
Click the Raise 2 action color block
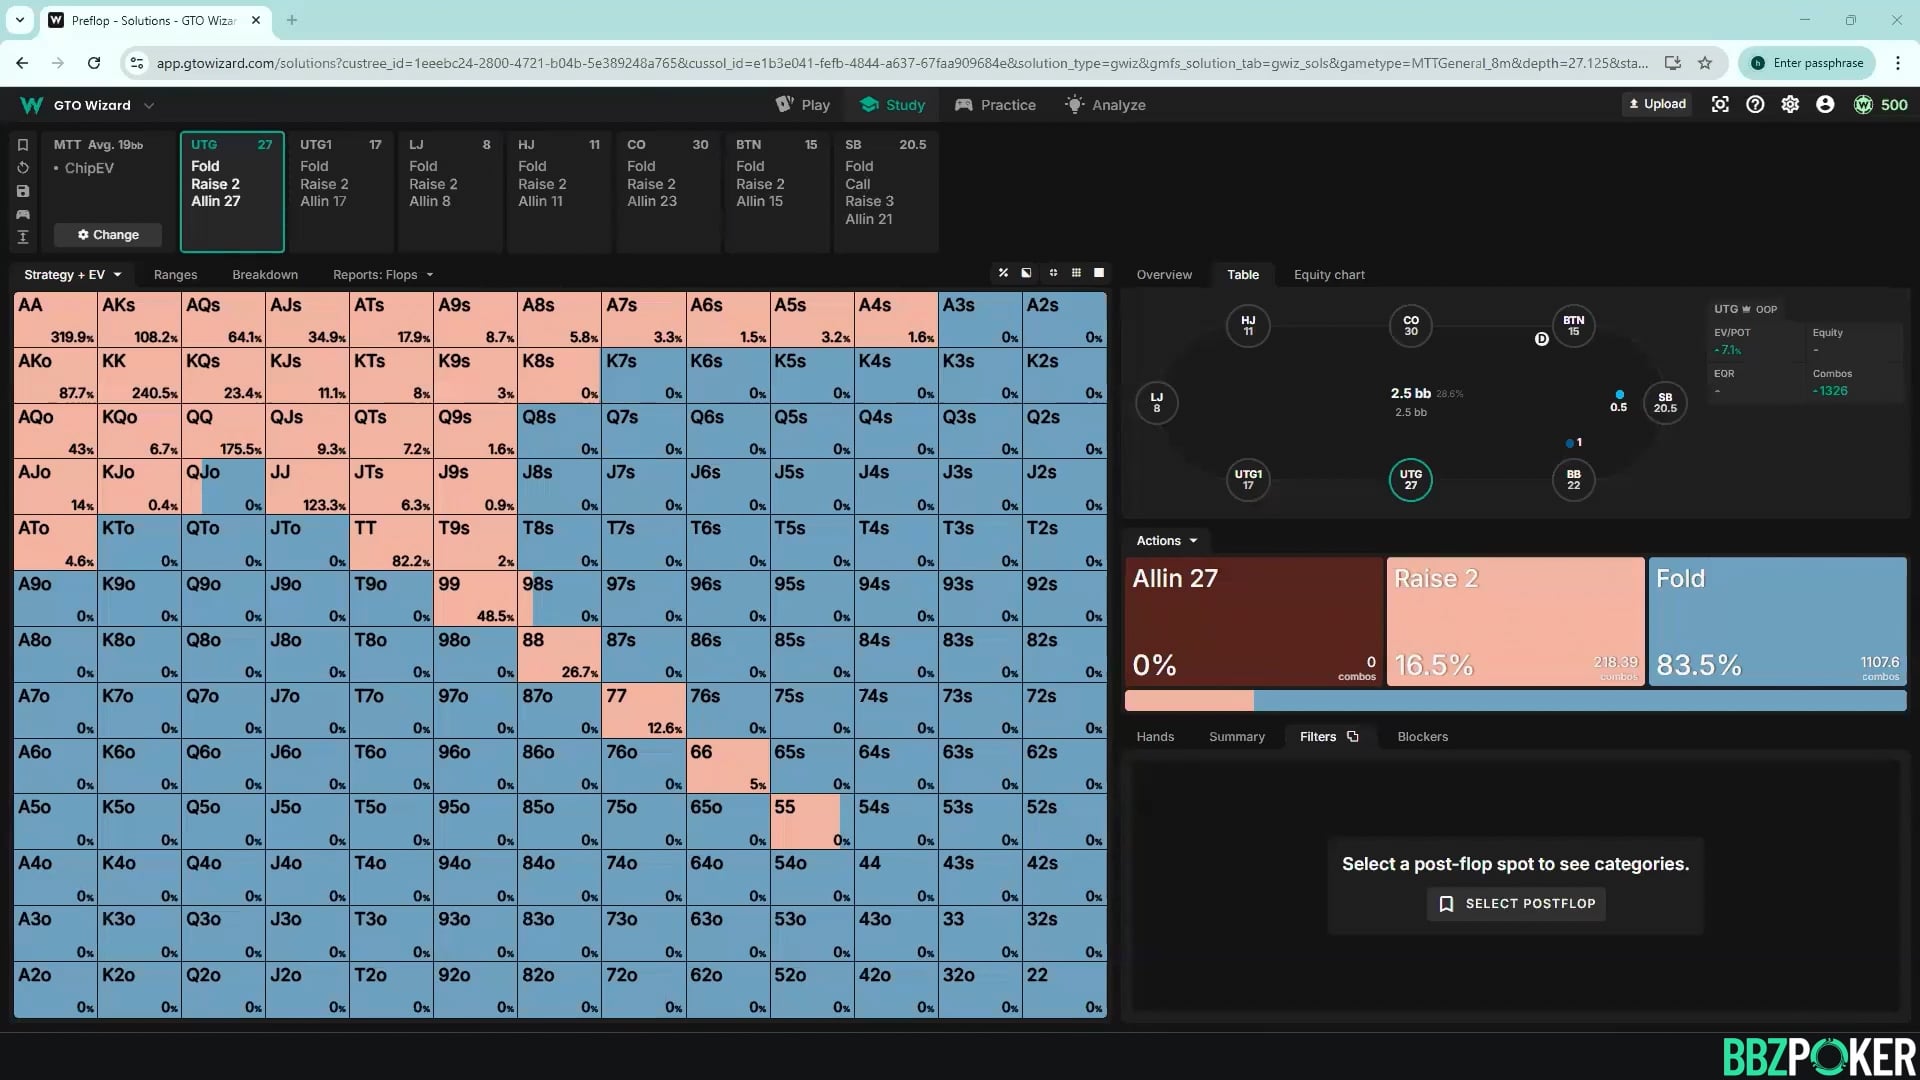pos(1515,620)
